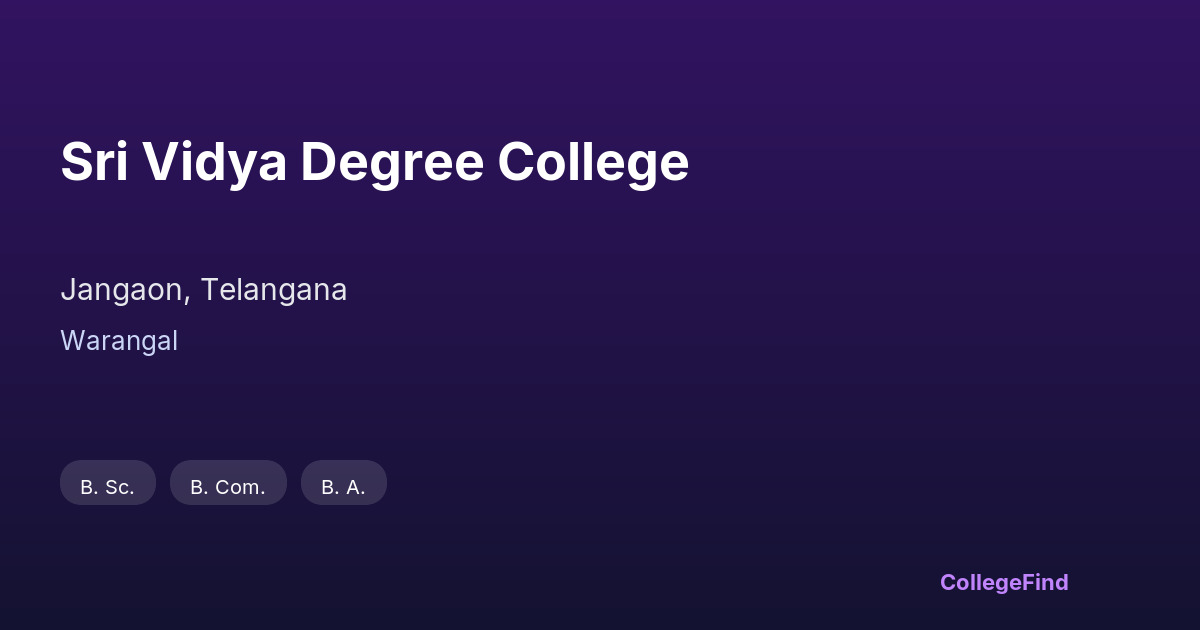This screenshot has width=1200, height=630.
Task: Click the letter "B" in the B. Sc. tag
Action: pos(87,488)
